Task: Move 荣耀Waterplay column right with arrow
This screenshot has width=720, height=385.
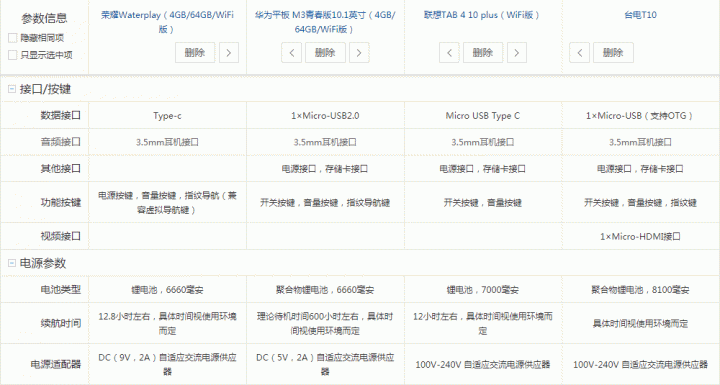Action: 229,53
